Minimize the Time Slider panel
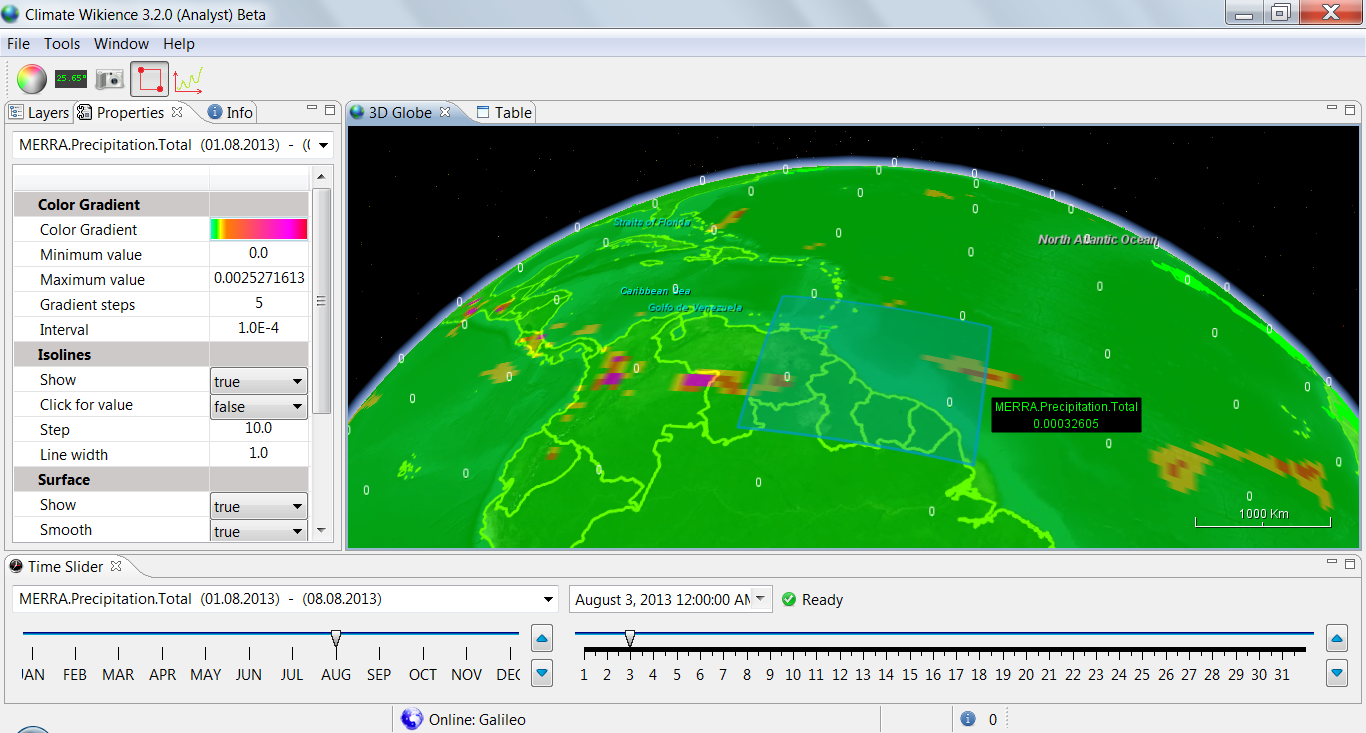1366x733 pixels. 1333,562
